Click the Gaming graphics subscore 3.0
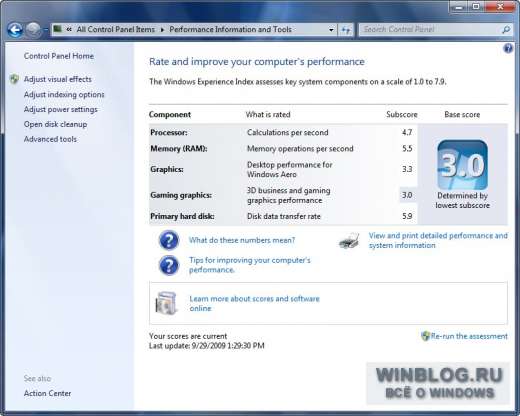This screenshot has width=520, height=416. click(x=407, y=195)
